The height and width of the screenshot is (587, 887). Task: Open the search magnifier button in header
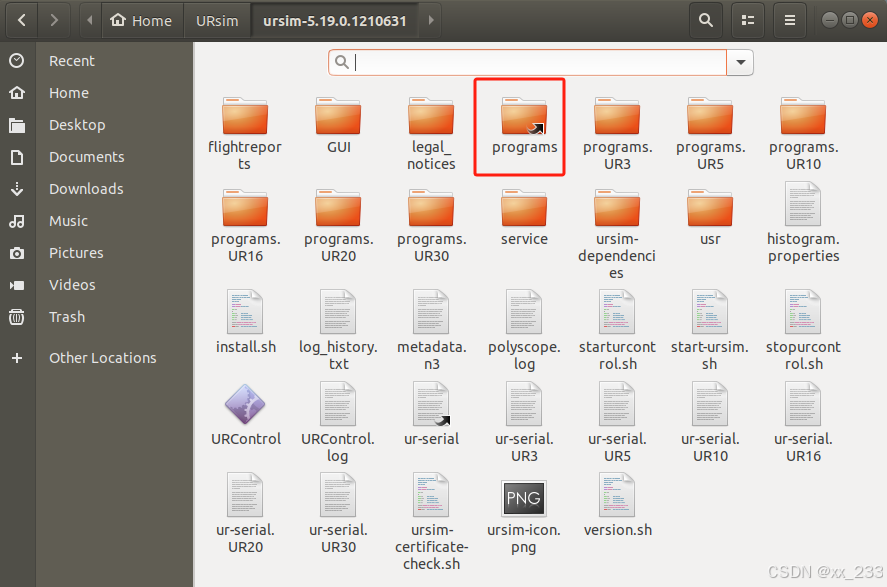[x=705, y=20]
